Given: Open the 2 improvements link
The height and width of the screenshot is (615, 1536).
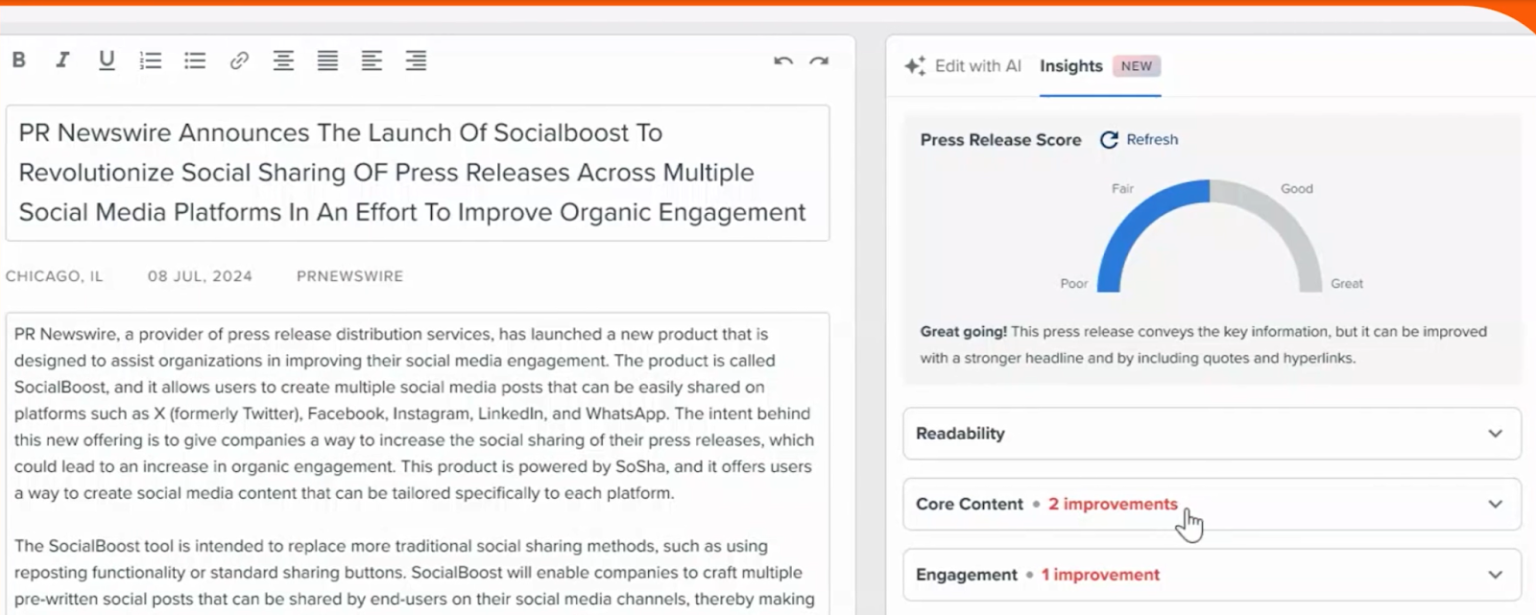Looking at the screenshot, I should 1113,504.
